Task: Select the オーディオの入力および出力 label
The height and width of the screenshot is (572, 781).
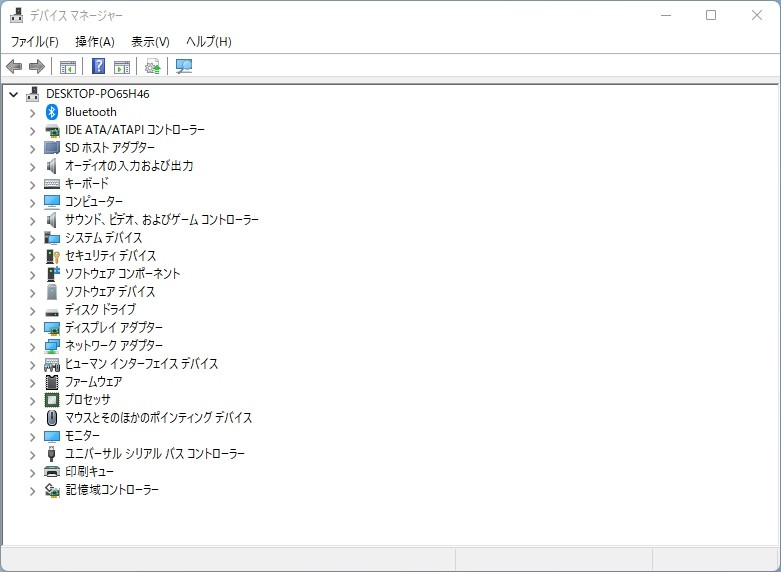Action: pos(129,165)
